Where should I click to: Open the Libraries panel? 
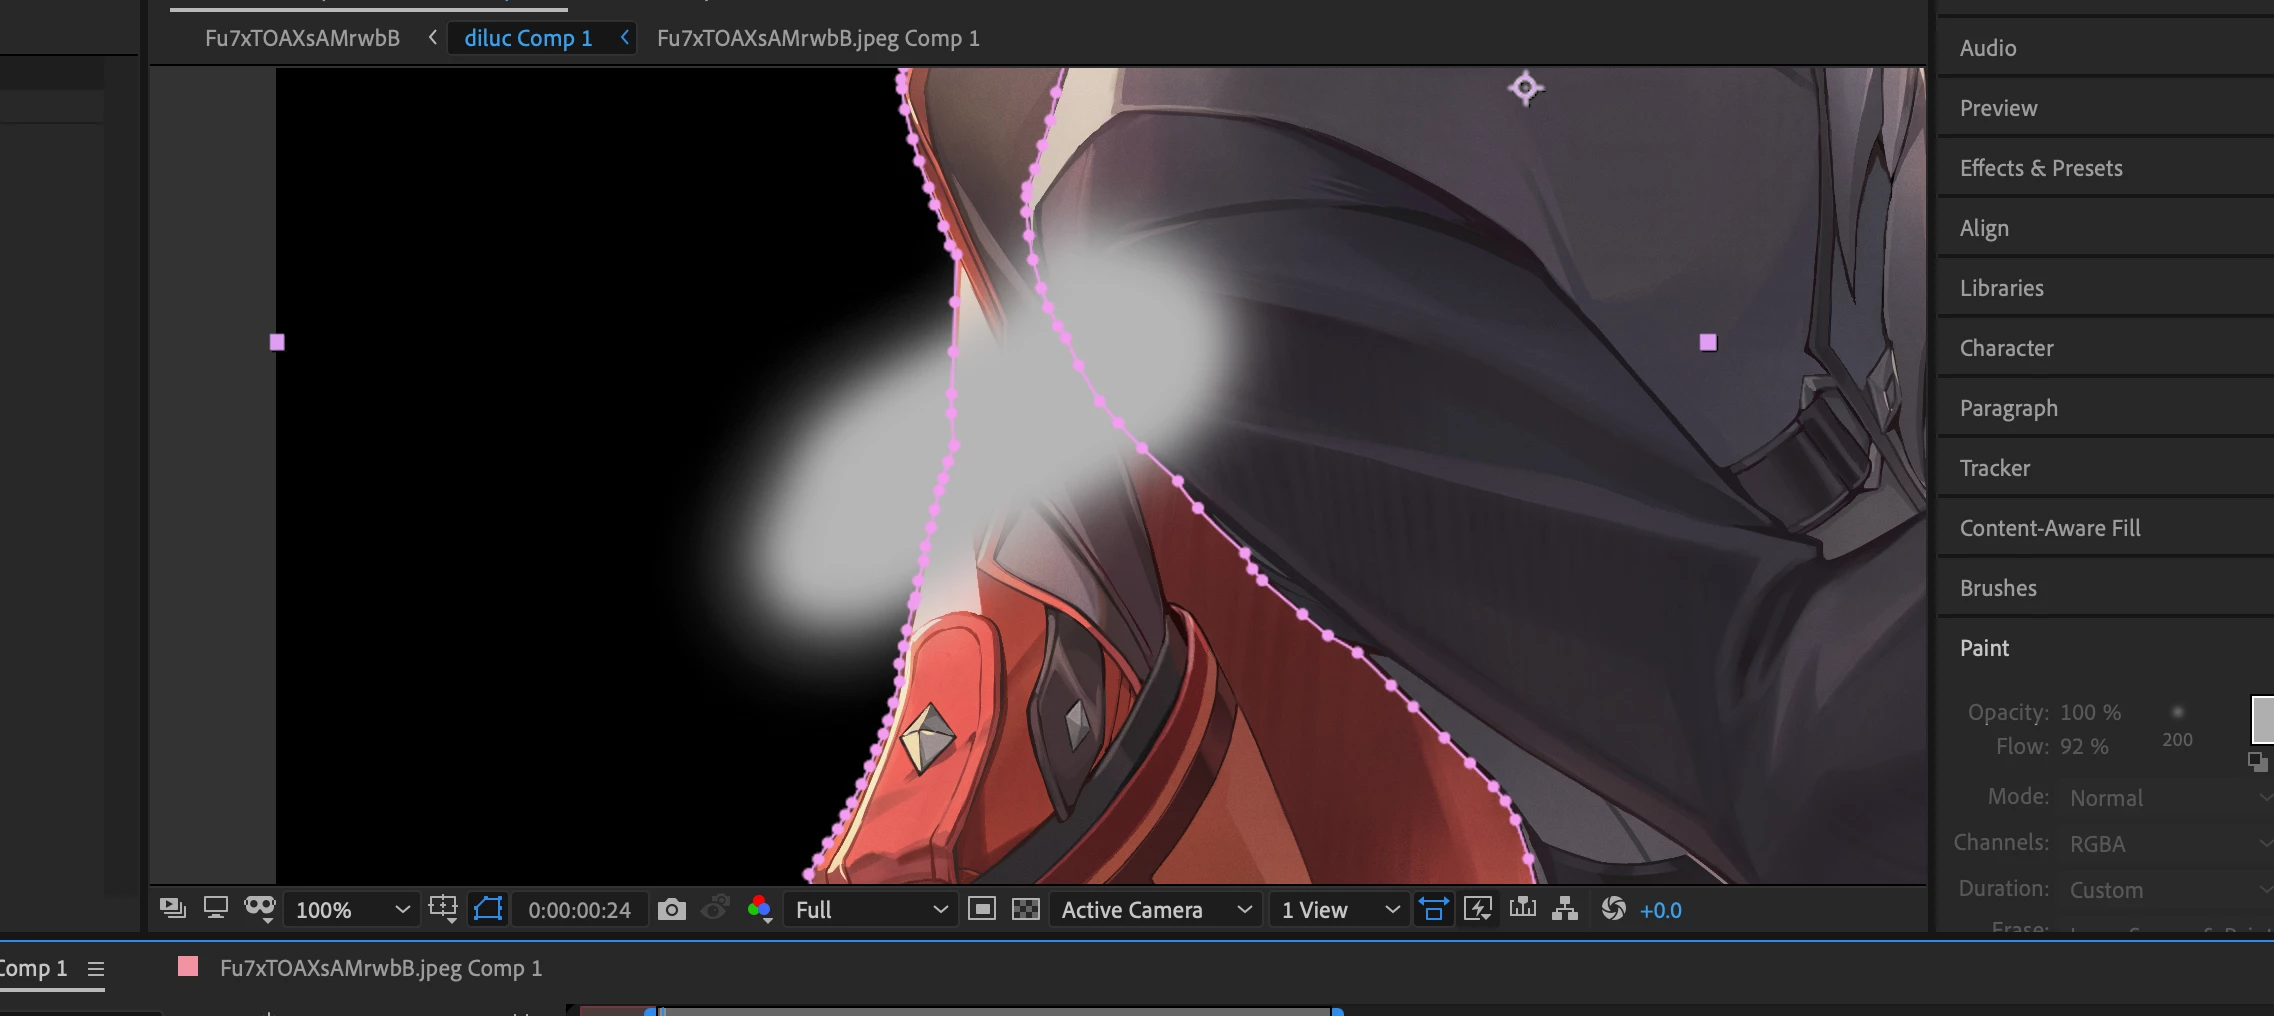2105,288
